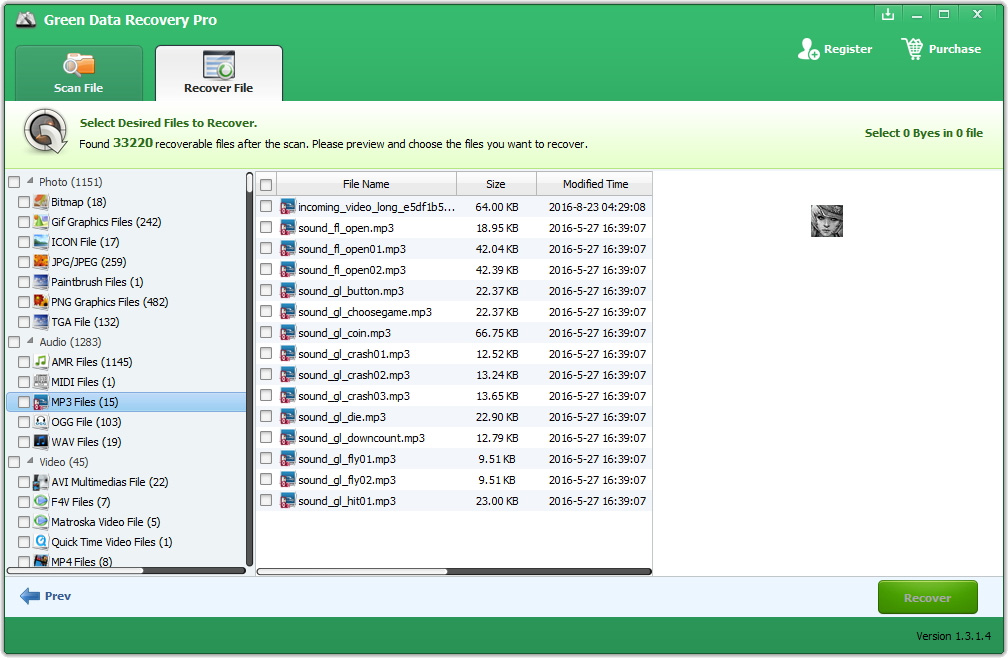Check the box for sound_gl_coin.mp3
This screenshot has height=658, width=1008.
point(266,333)
